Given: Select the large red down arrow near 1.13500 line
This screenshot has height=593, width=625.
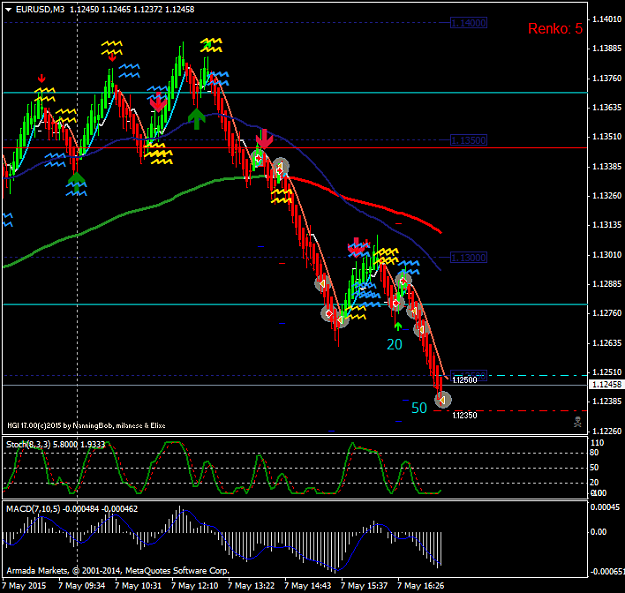Looking at the screenshot, I should [x=264, y=139].
